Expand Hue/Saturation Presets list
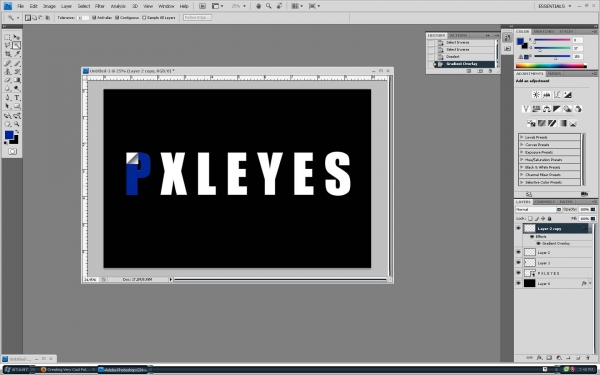600x375 pixels. coord(522,160)
